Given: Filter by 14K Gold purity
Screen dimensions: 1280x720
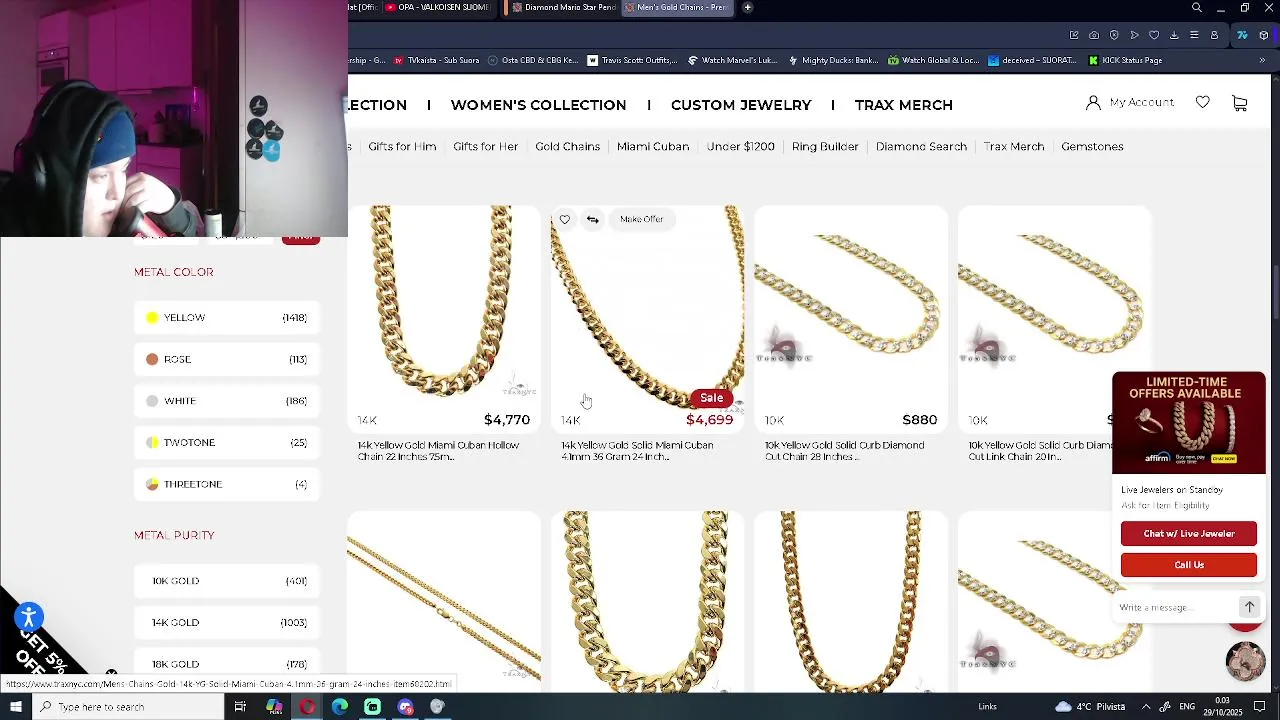Looking at the screenshot, I should [x=227, y=622].
